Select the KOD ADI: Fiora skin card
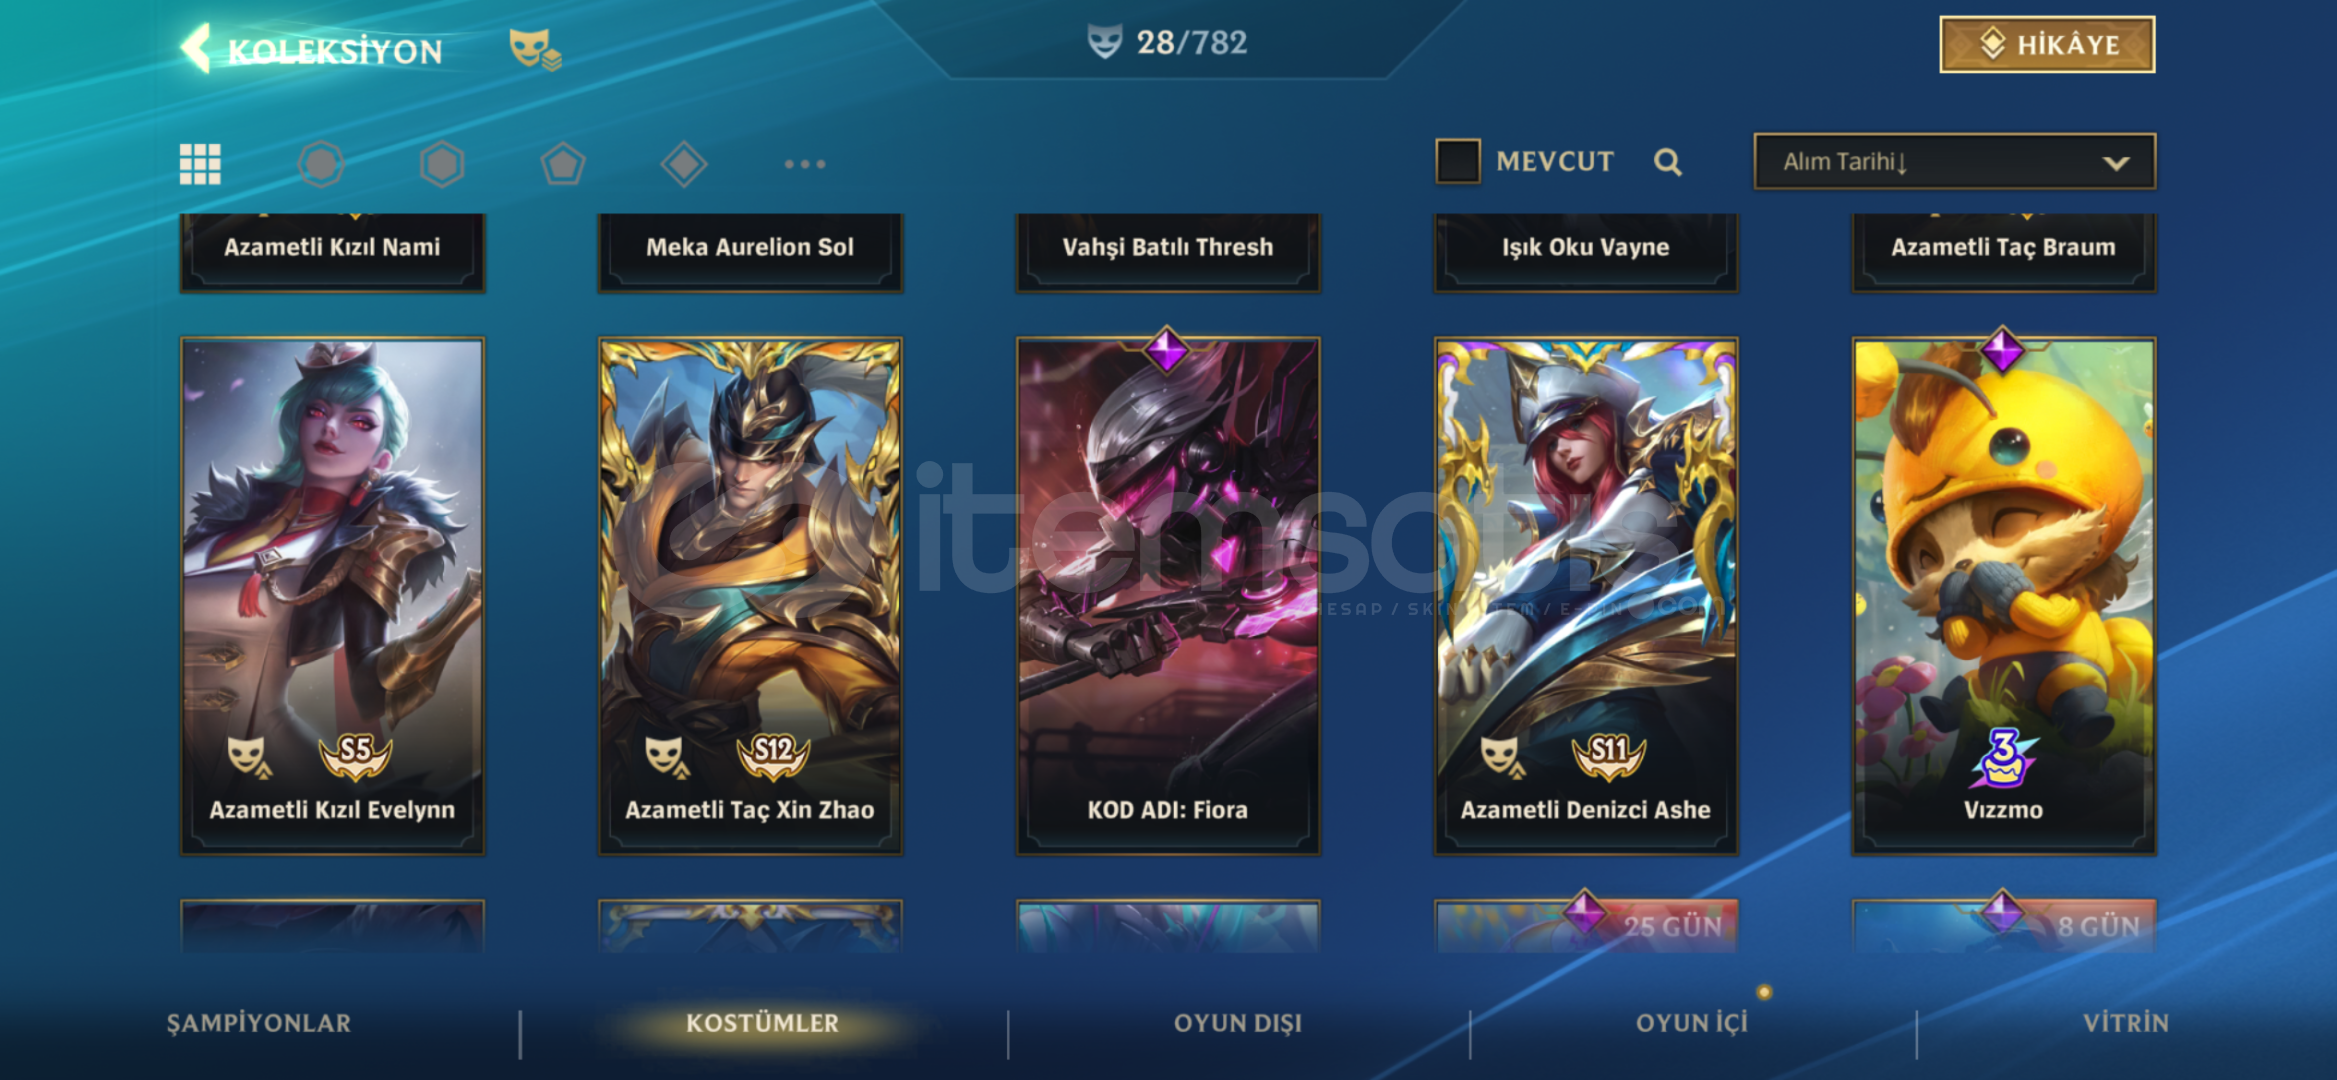 pos(1168,596)
